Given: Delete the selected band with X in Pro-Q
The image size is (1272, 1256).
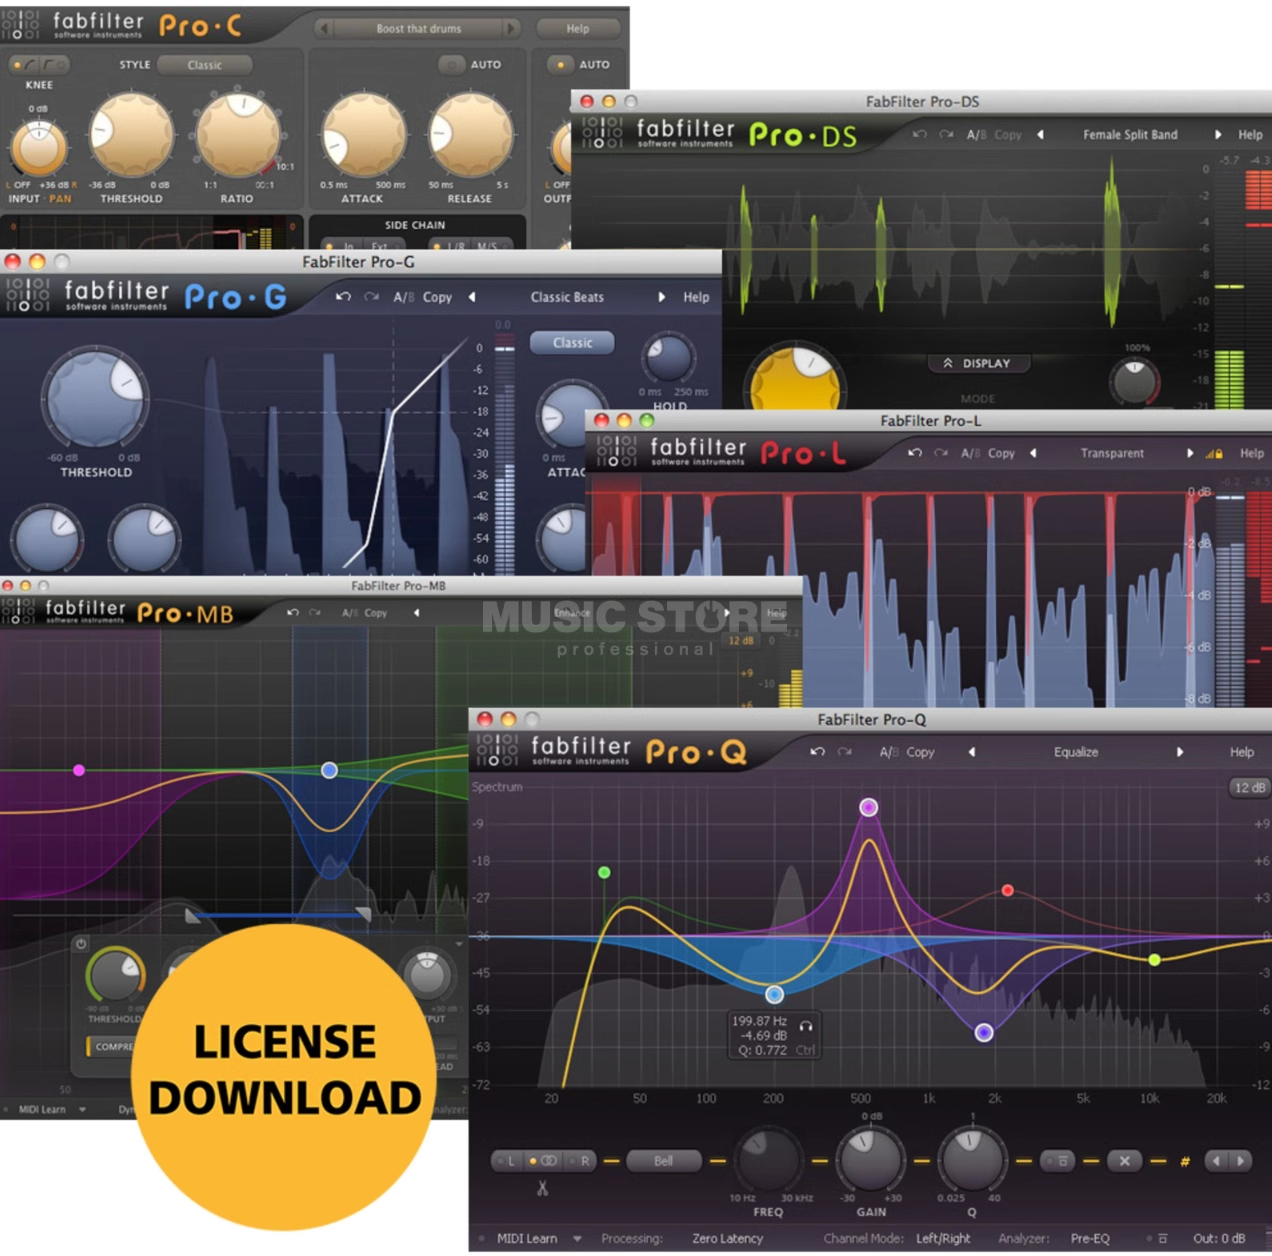Looking at the screenshot, I should click(x=1124, y=1161).
